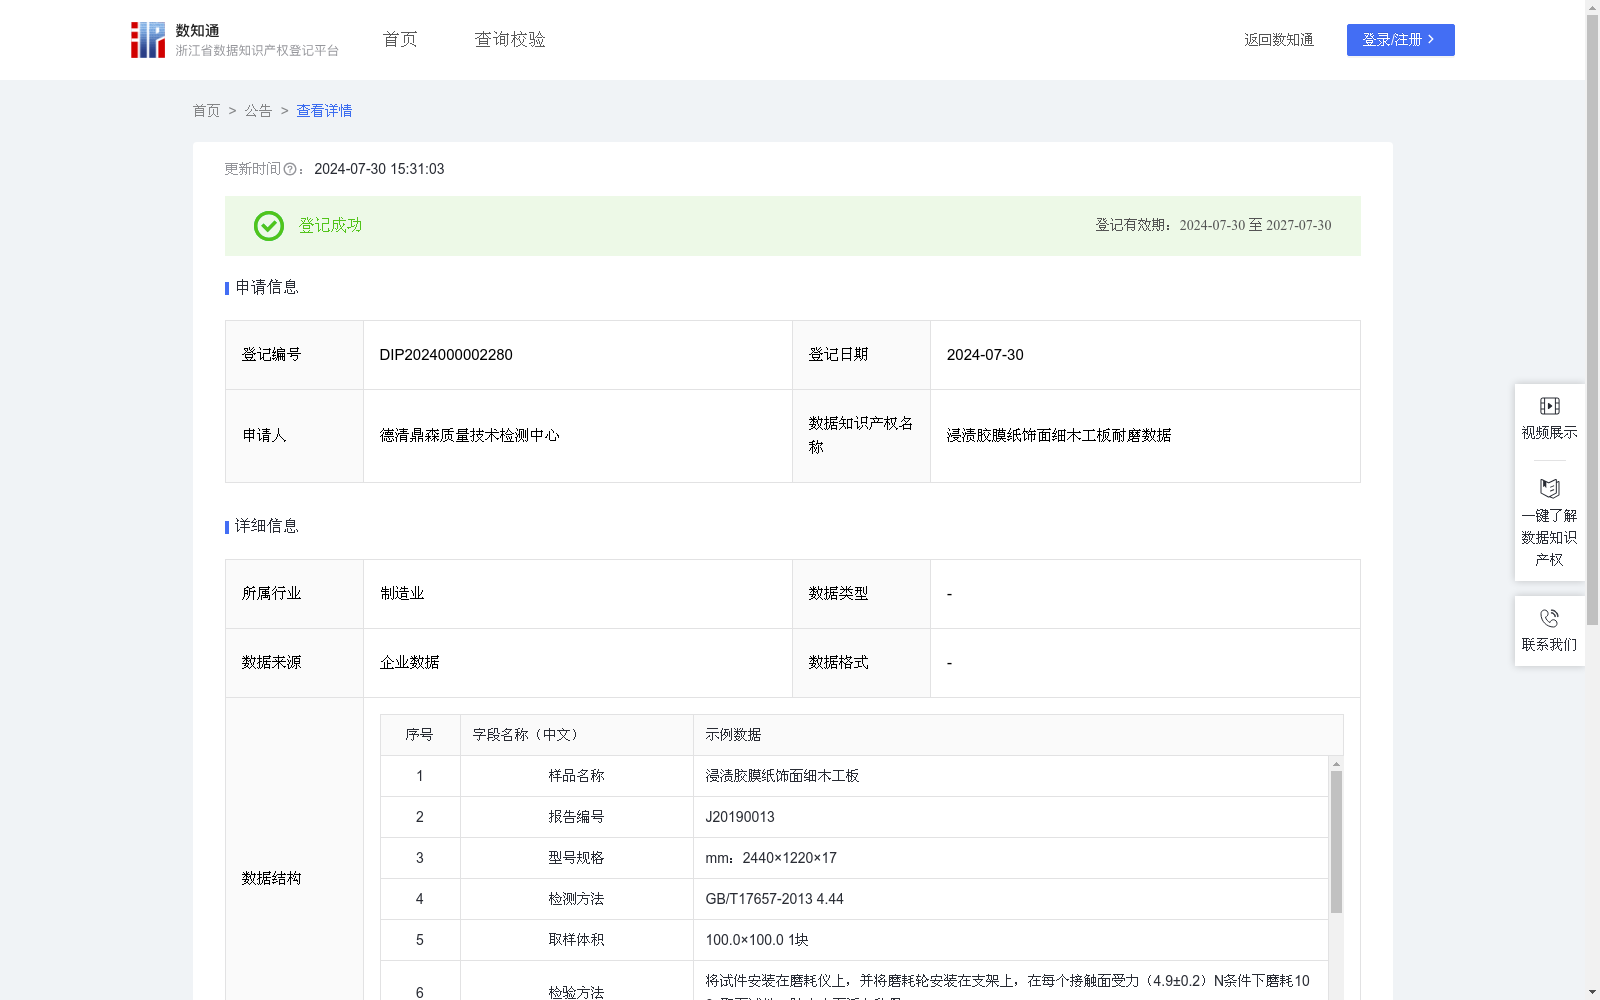
Task: Click the 序号 column header
Action: 419,735
